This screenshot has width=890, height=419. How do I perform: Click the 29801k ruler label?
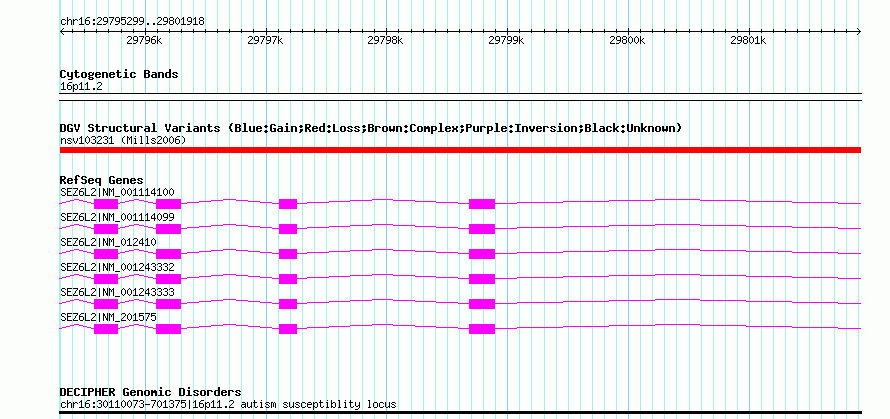coord(748,40)
